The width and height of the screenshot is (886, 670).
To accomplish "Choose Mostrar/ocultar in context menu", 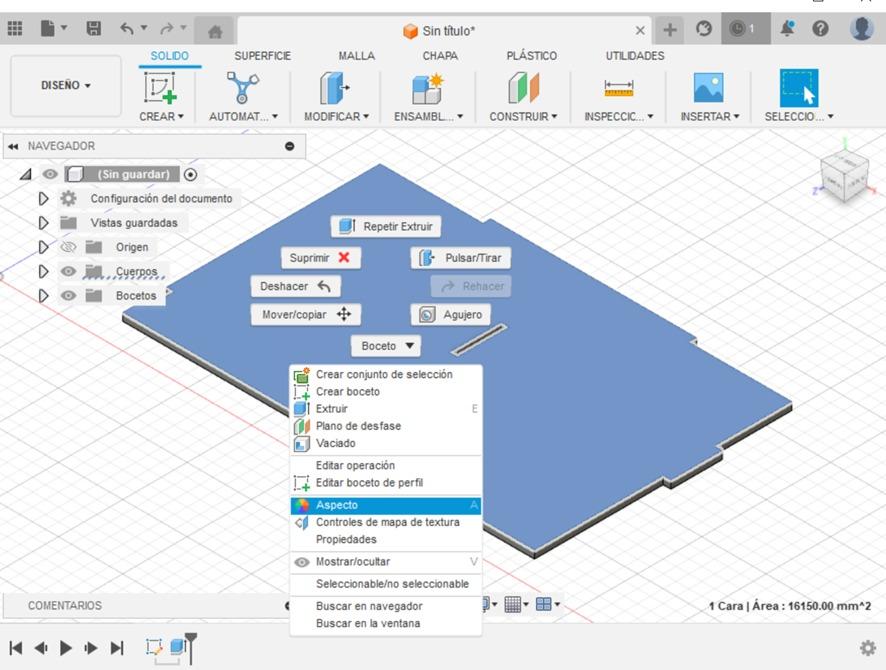I will 386,562.
